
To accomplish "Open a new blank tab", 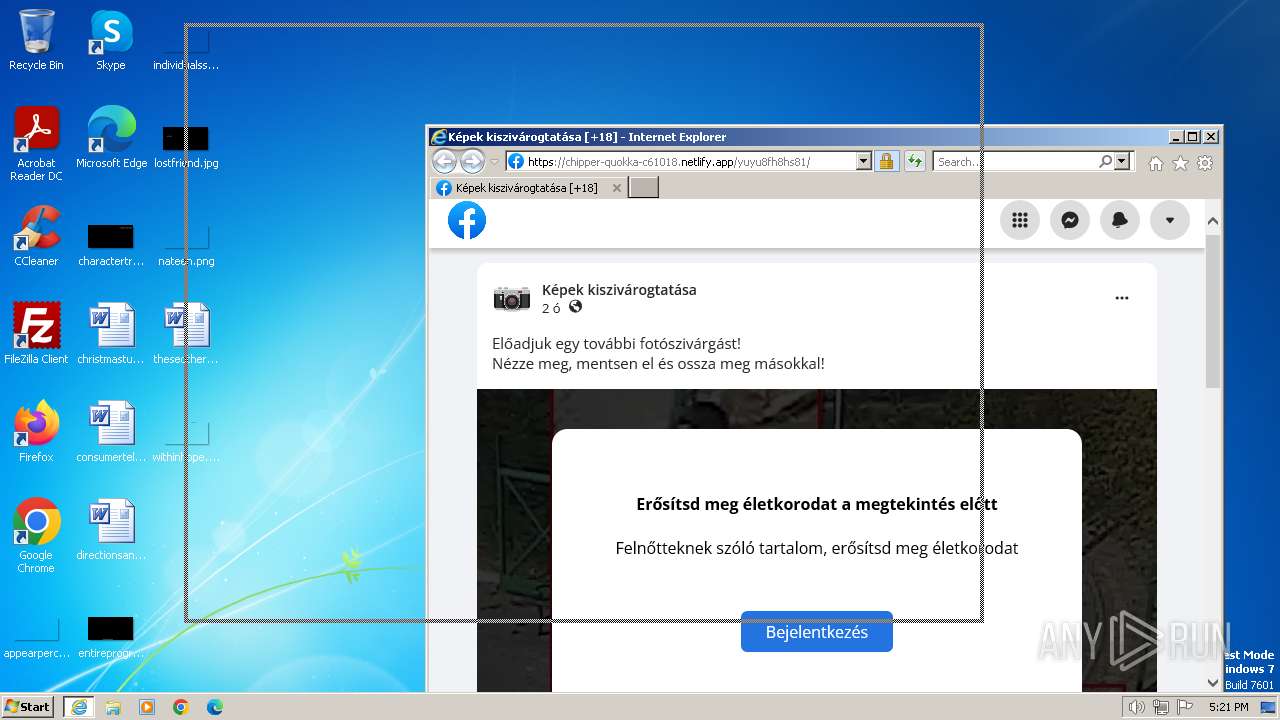I will [x=643, y=188].
